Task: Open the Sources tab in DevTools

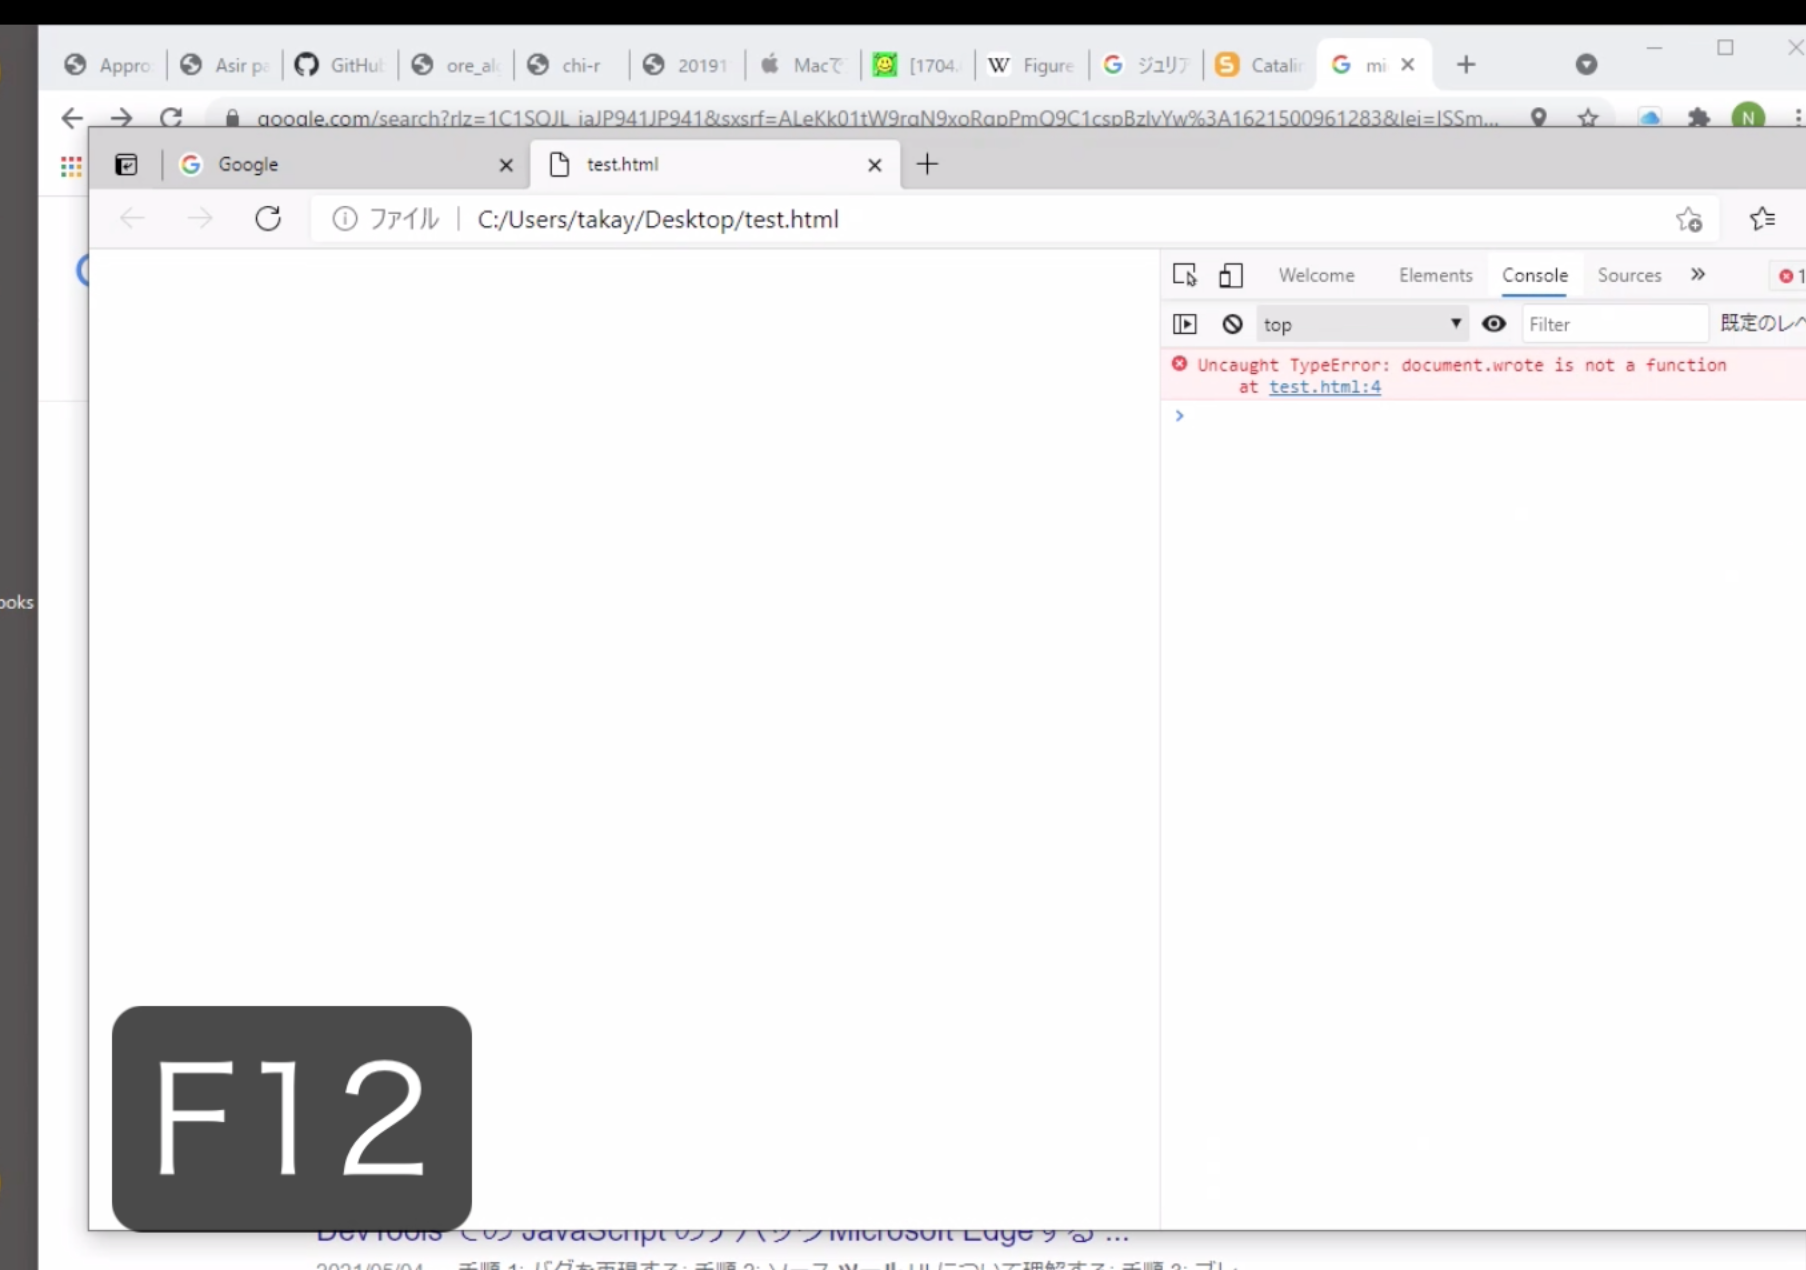Action: tap(1629, 275)
